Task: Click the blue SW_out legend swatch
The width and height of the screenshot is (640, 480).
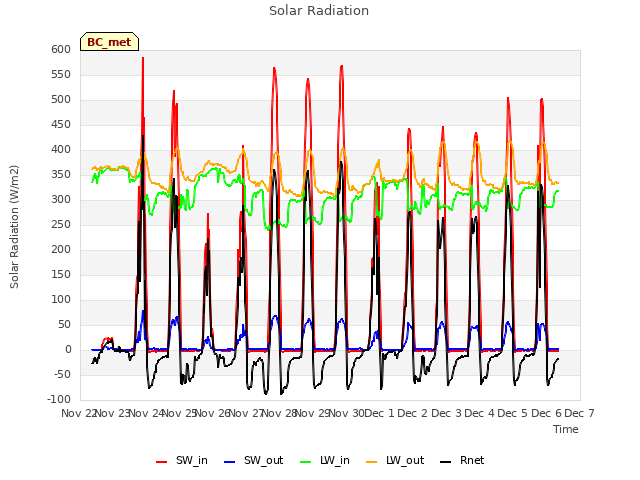Action: (x=230, y=462)
